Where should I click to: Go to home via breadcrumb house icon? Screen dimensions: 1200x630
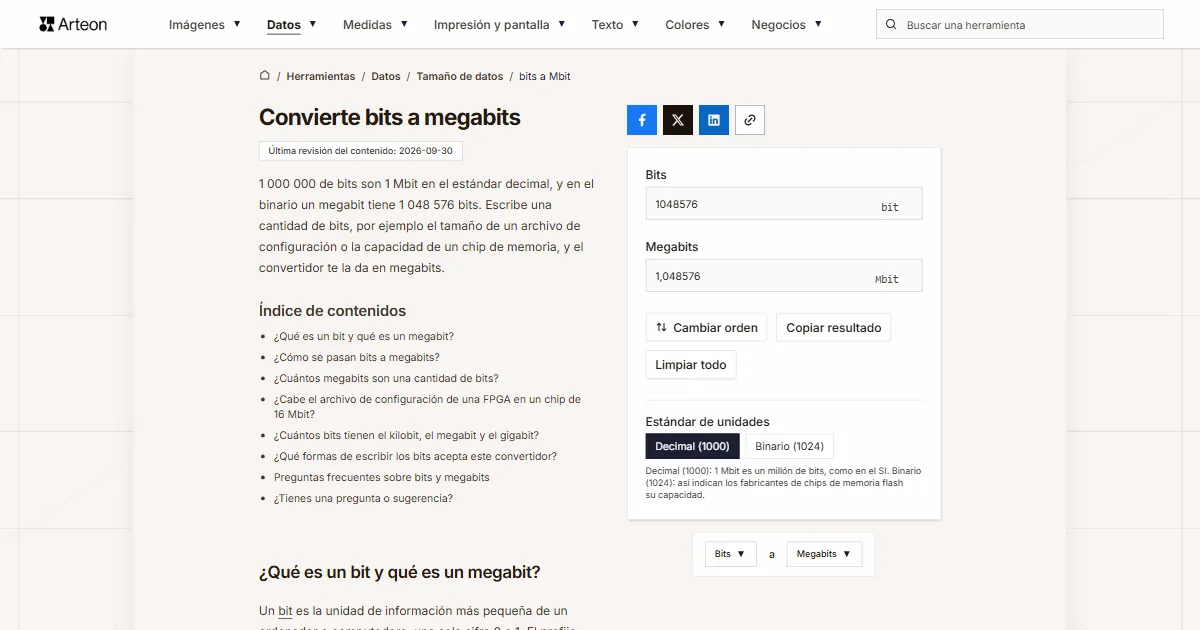[x=265, y=75]
